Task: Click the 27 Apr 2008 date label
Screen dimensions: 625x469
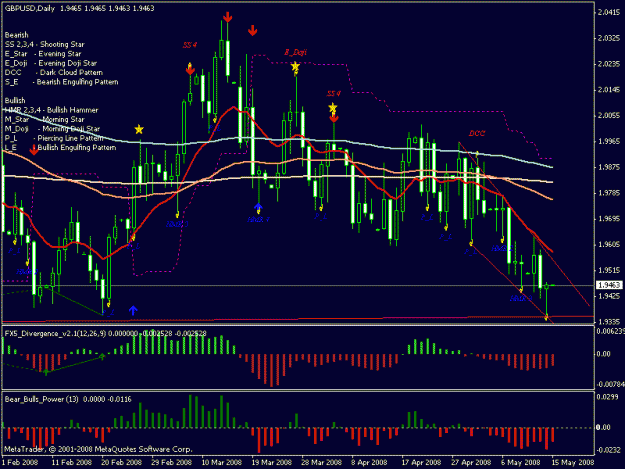Action: coord(471,463)
